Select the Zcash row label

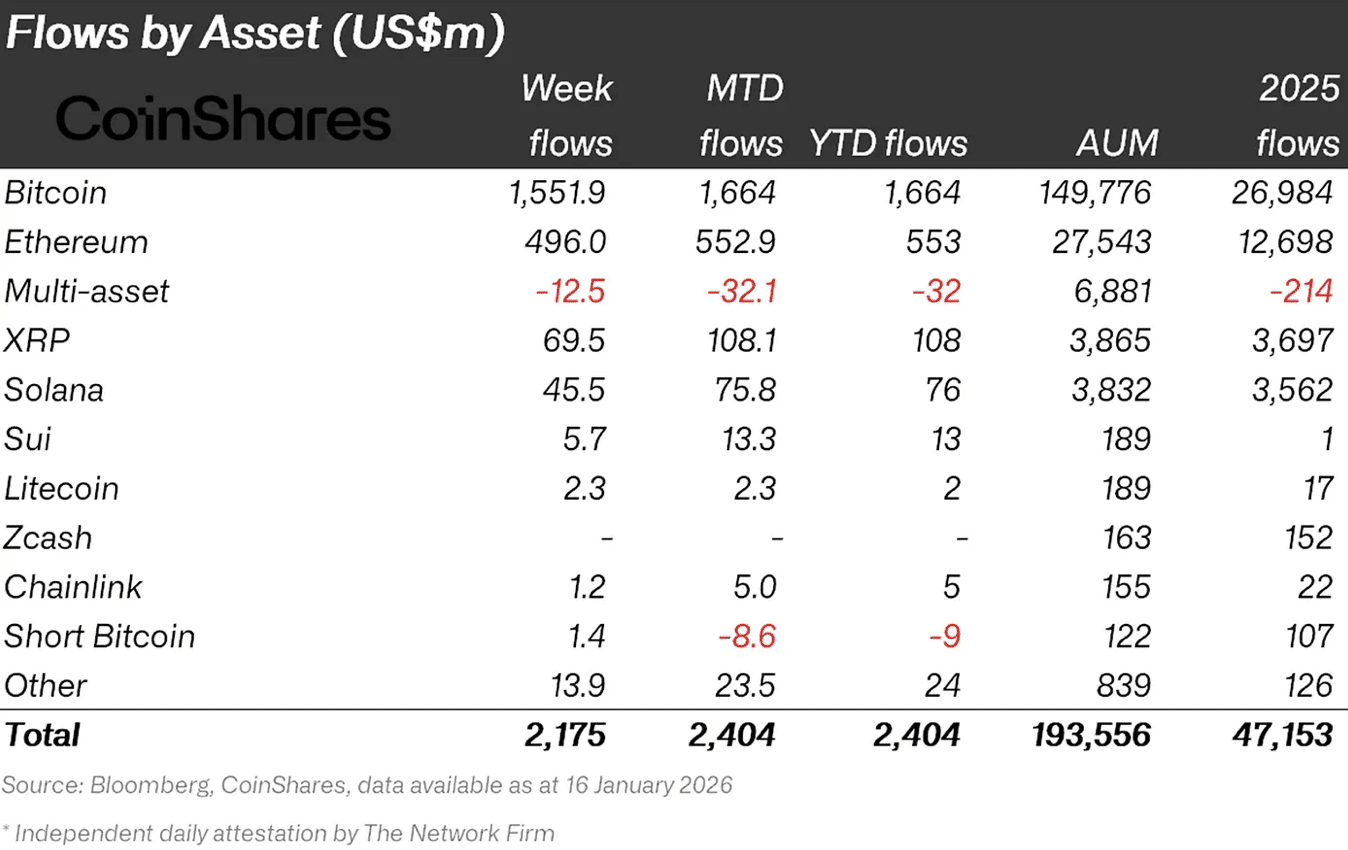48,538
